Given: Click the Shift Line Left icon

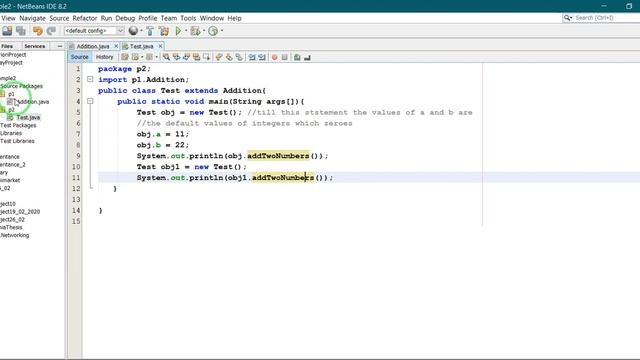Looking at the screenshot, I should [x=252, y=57].
